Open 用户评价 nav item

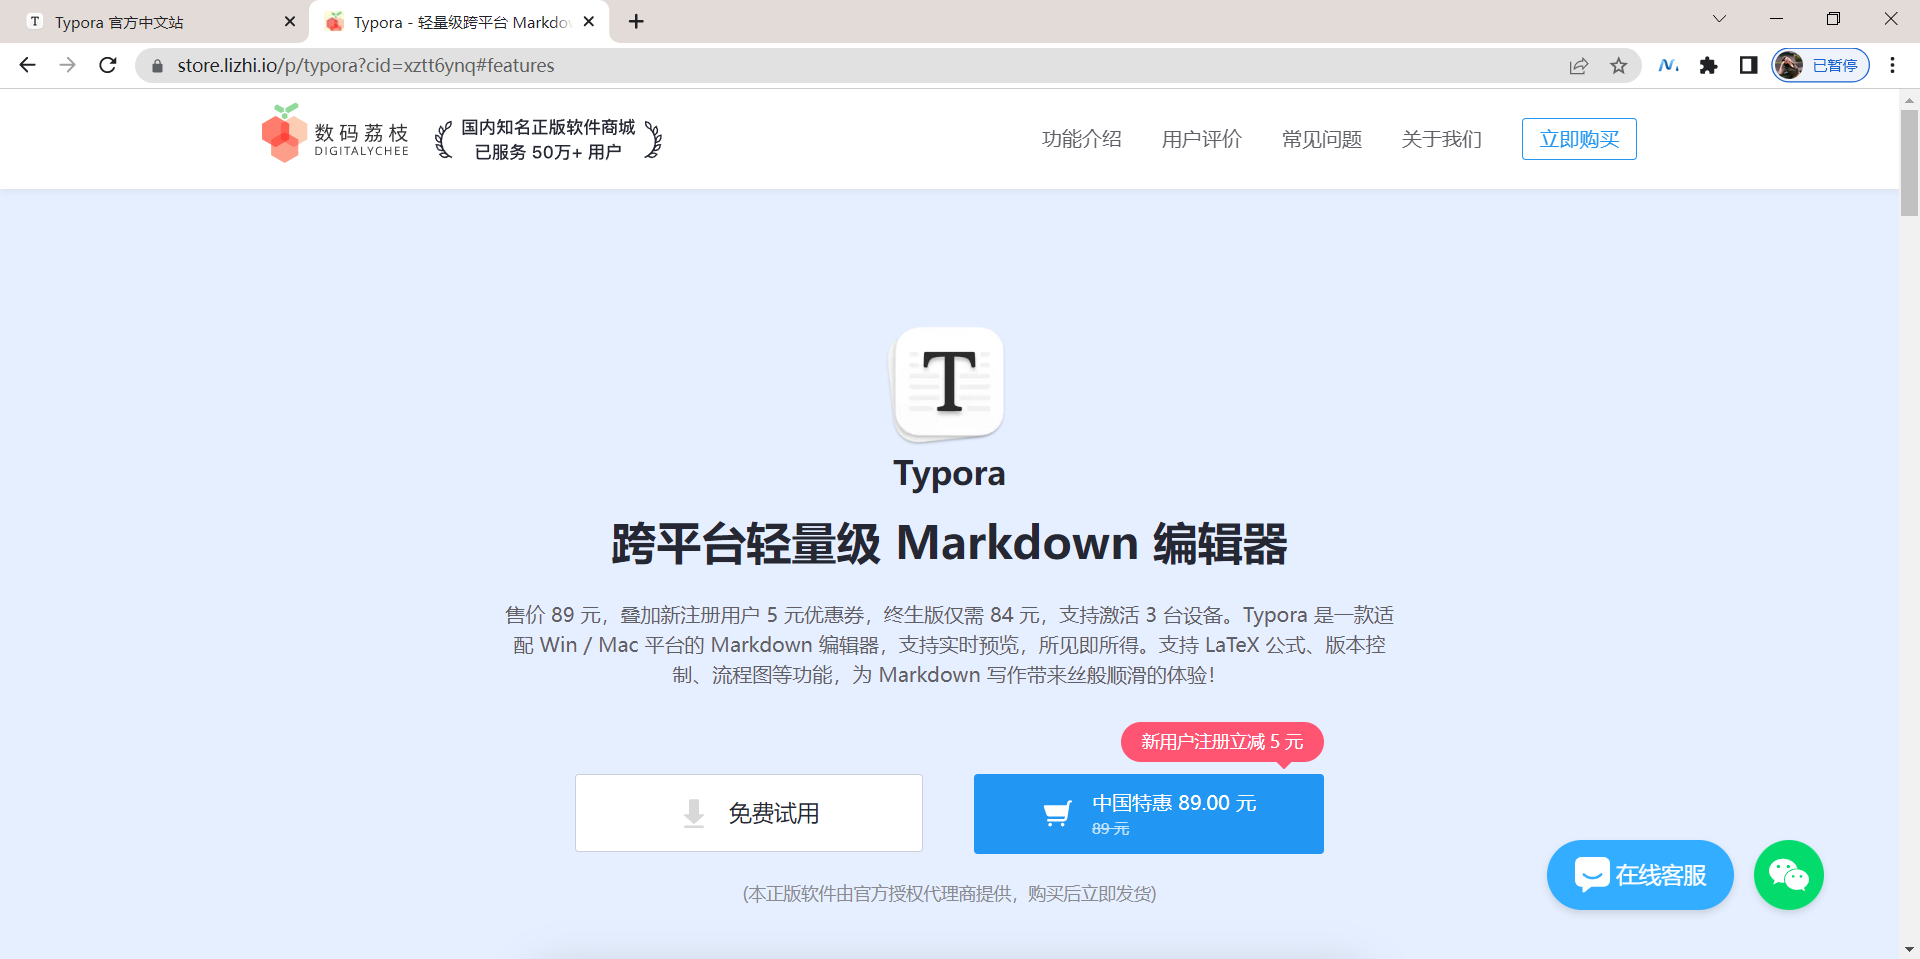coord(1201,139)
